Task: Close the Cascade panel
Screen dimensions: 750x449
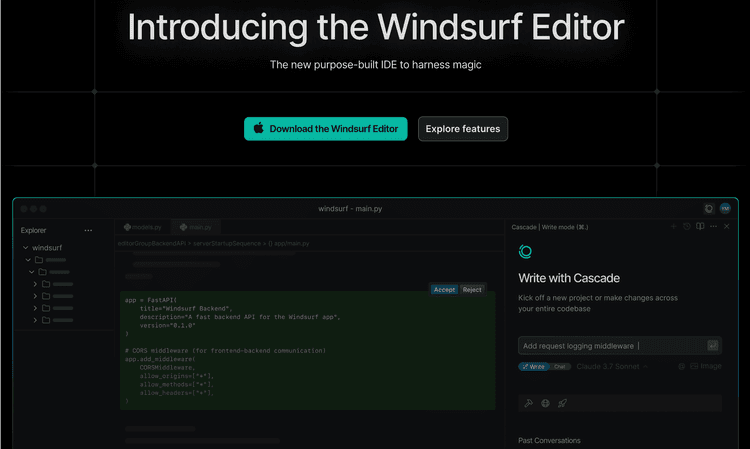Action: point(727,226)
